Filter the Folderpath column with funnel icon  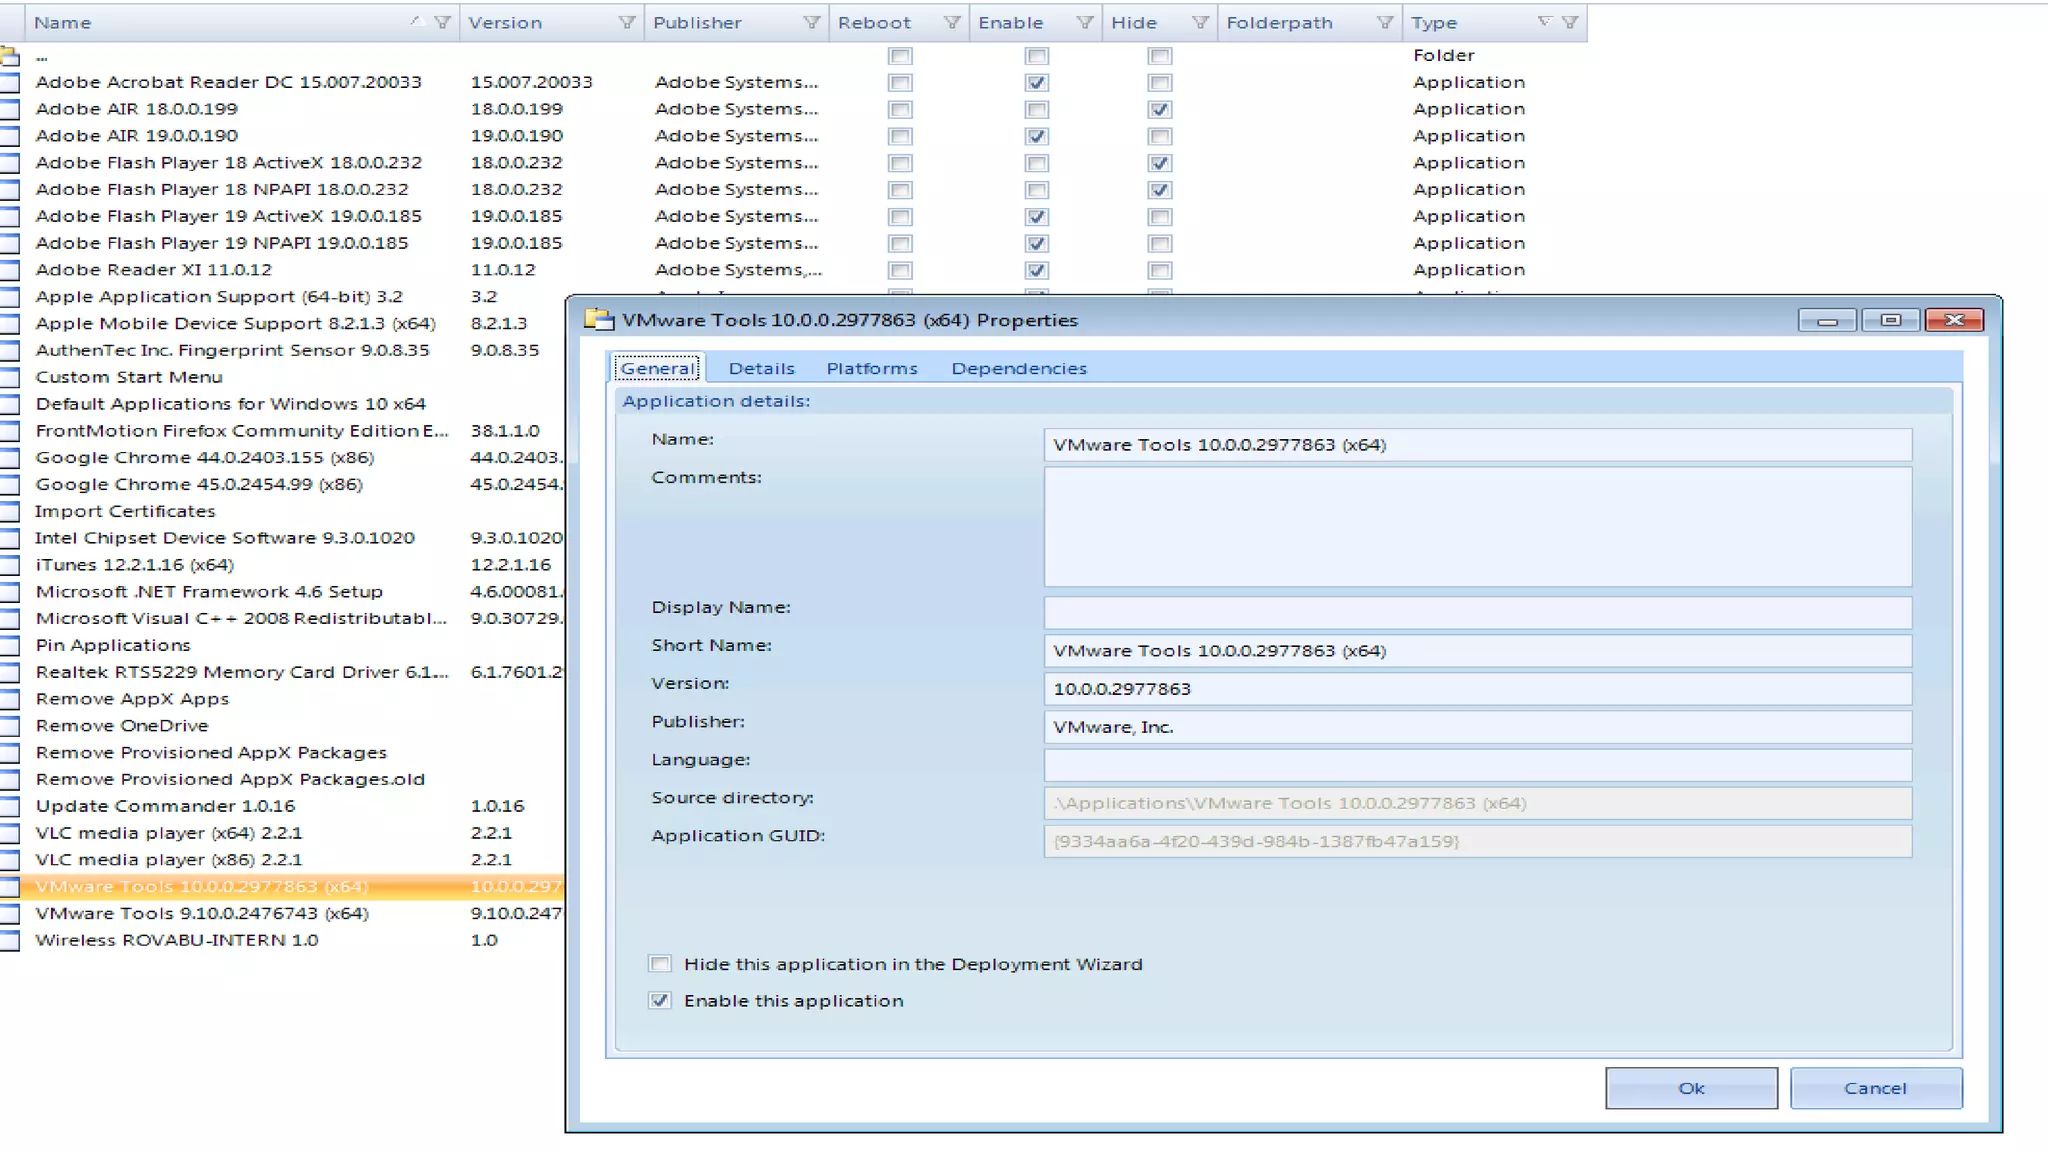pos(1385,22)
